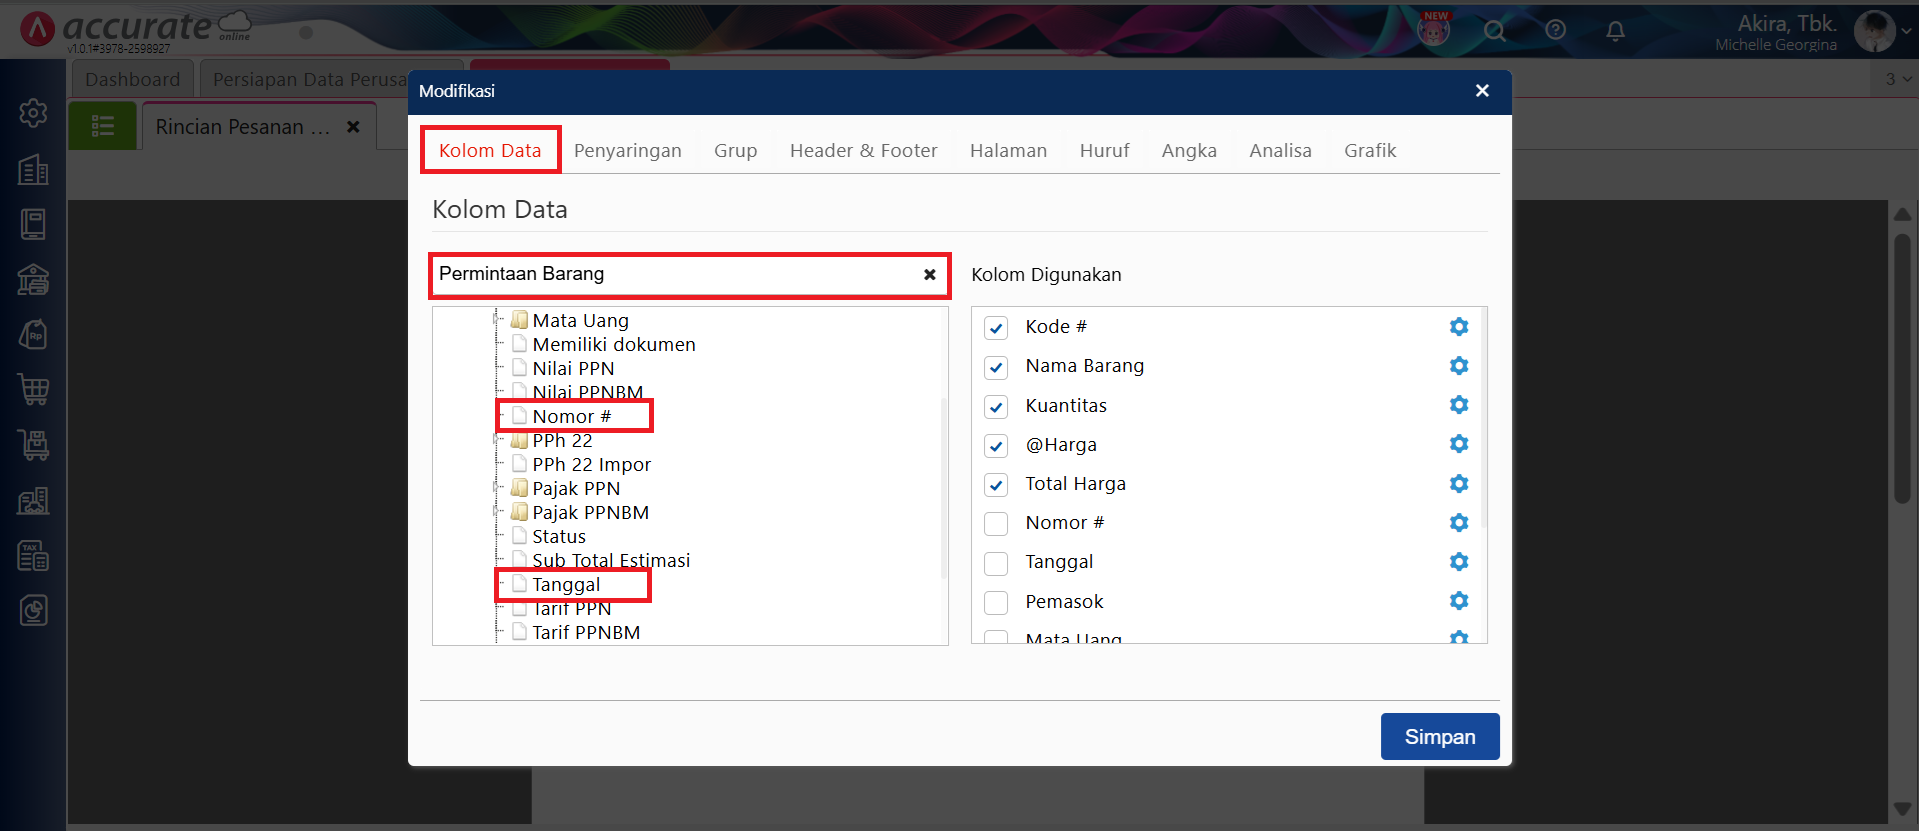Enable the Nomor # column checkbox
The width and height of the screenshot is (1919, 831).
[x=996, y=524]
